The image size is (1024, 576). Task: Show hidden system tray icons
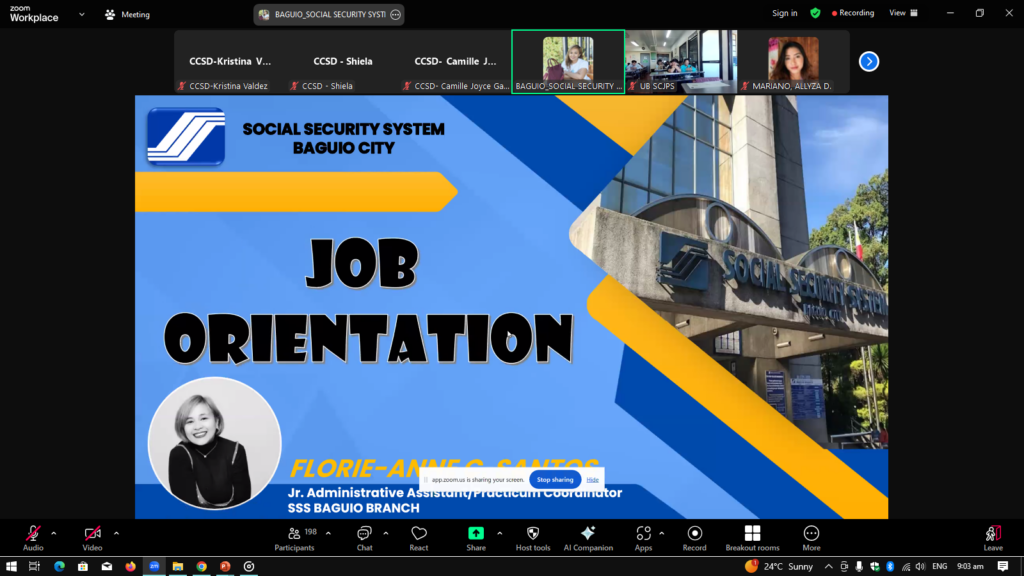click(828, 566)
